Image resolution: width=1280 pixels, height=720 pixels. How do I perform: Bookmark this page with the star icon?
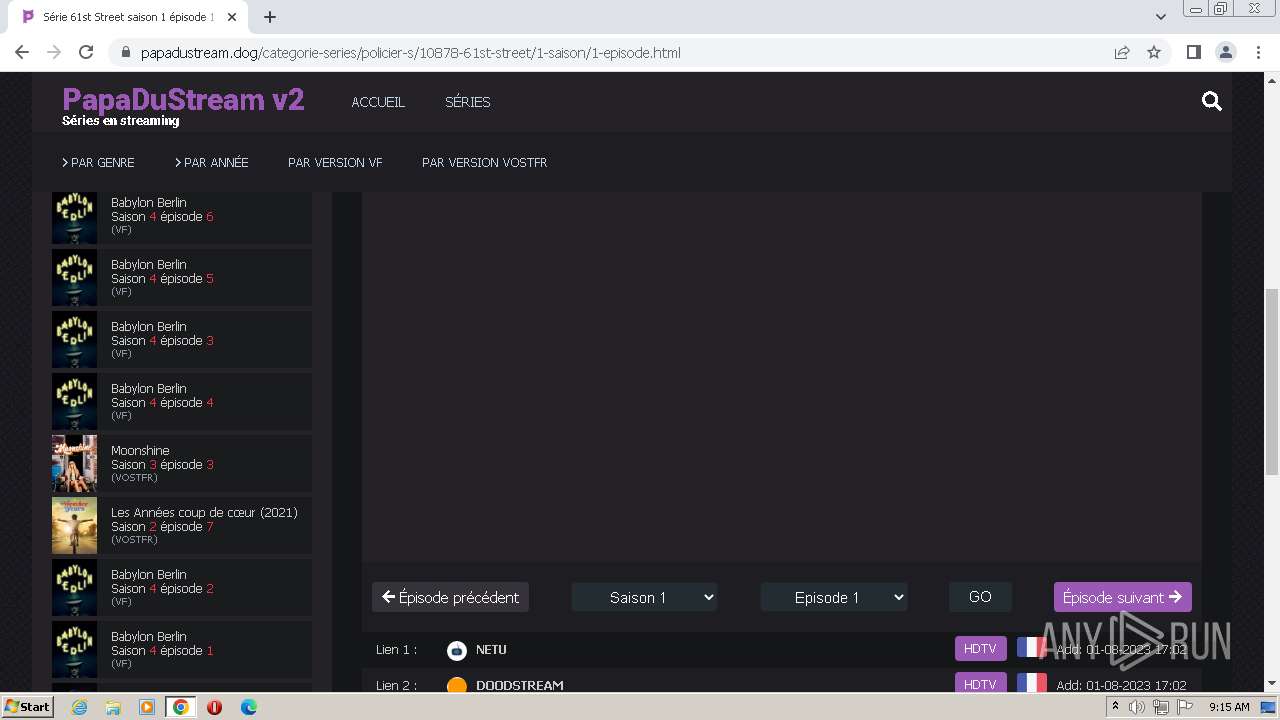point(1154,52)
